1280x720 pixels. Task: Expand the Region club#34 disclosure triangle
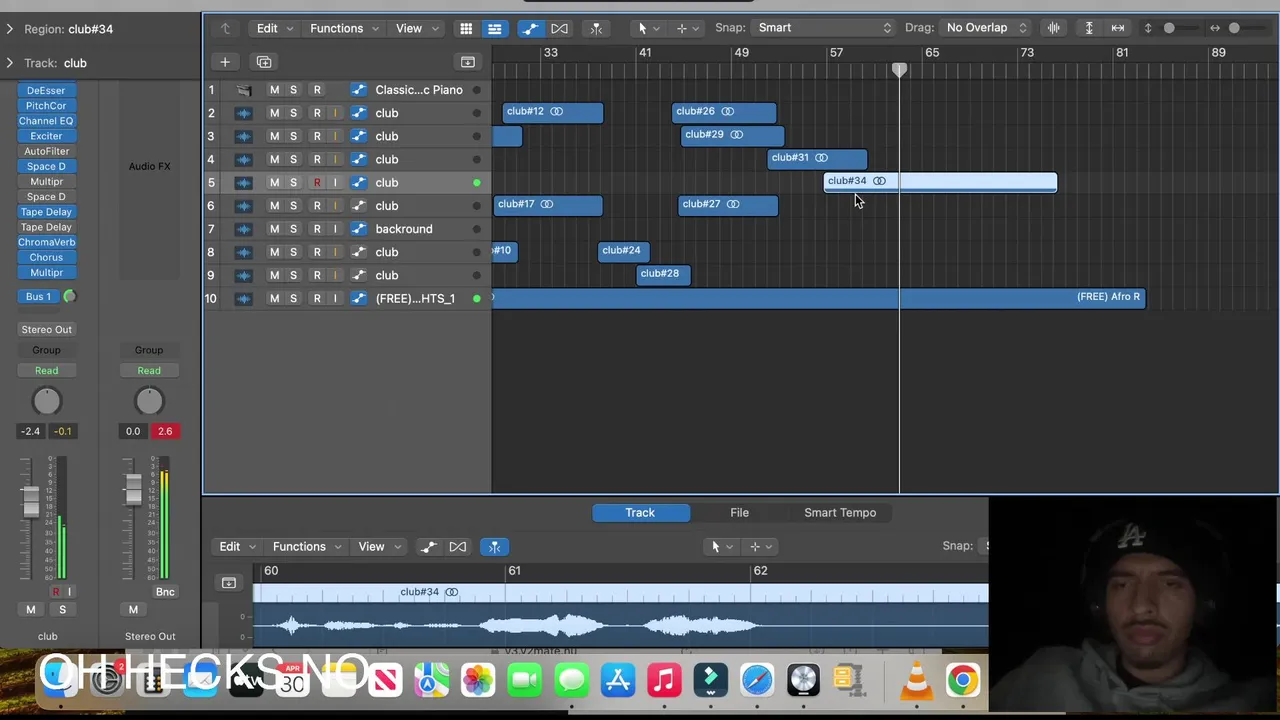10,29
